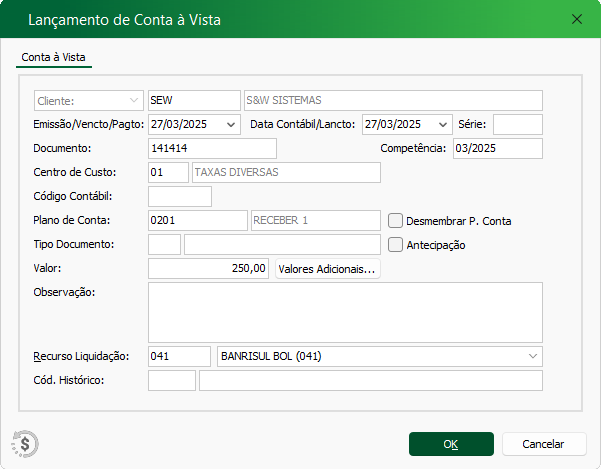Focus the Valor field showing 250,00
The height and width of the screenshot is (469, 601).
pos(209,268)
